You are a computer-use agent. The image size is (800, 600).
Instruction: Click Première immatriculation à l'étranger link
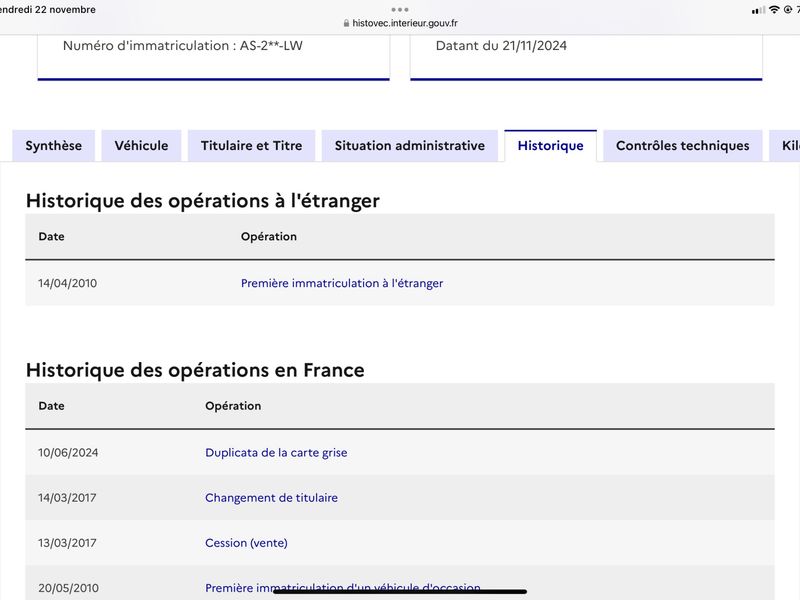(342, 283)
